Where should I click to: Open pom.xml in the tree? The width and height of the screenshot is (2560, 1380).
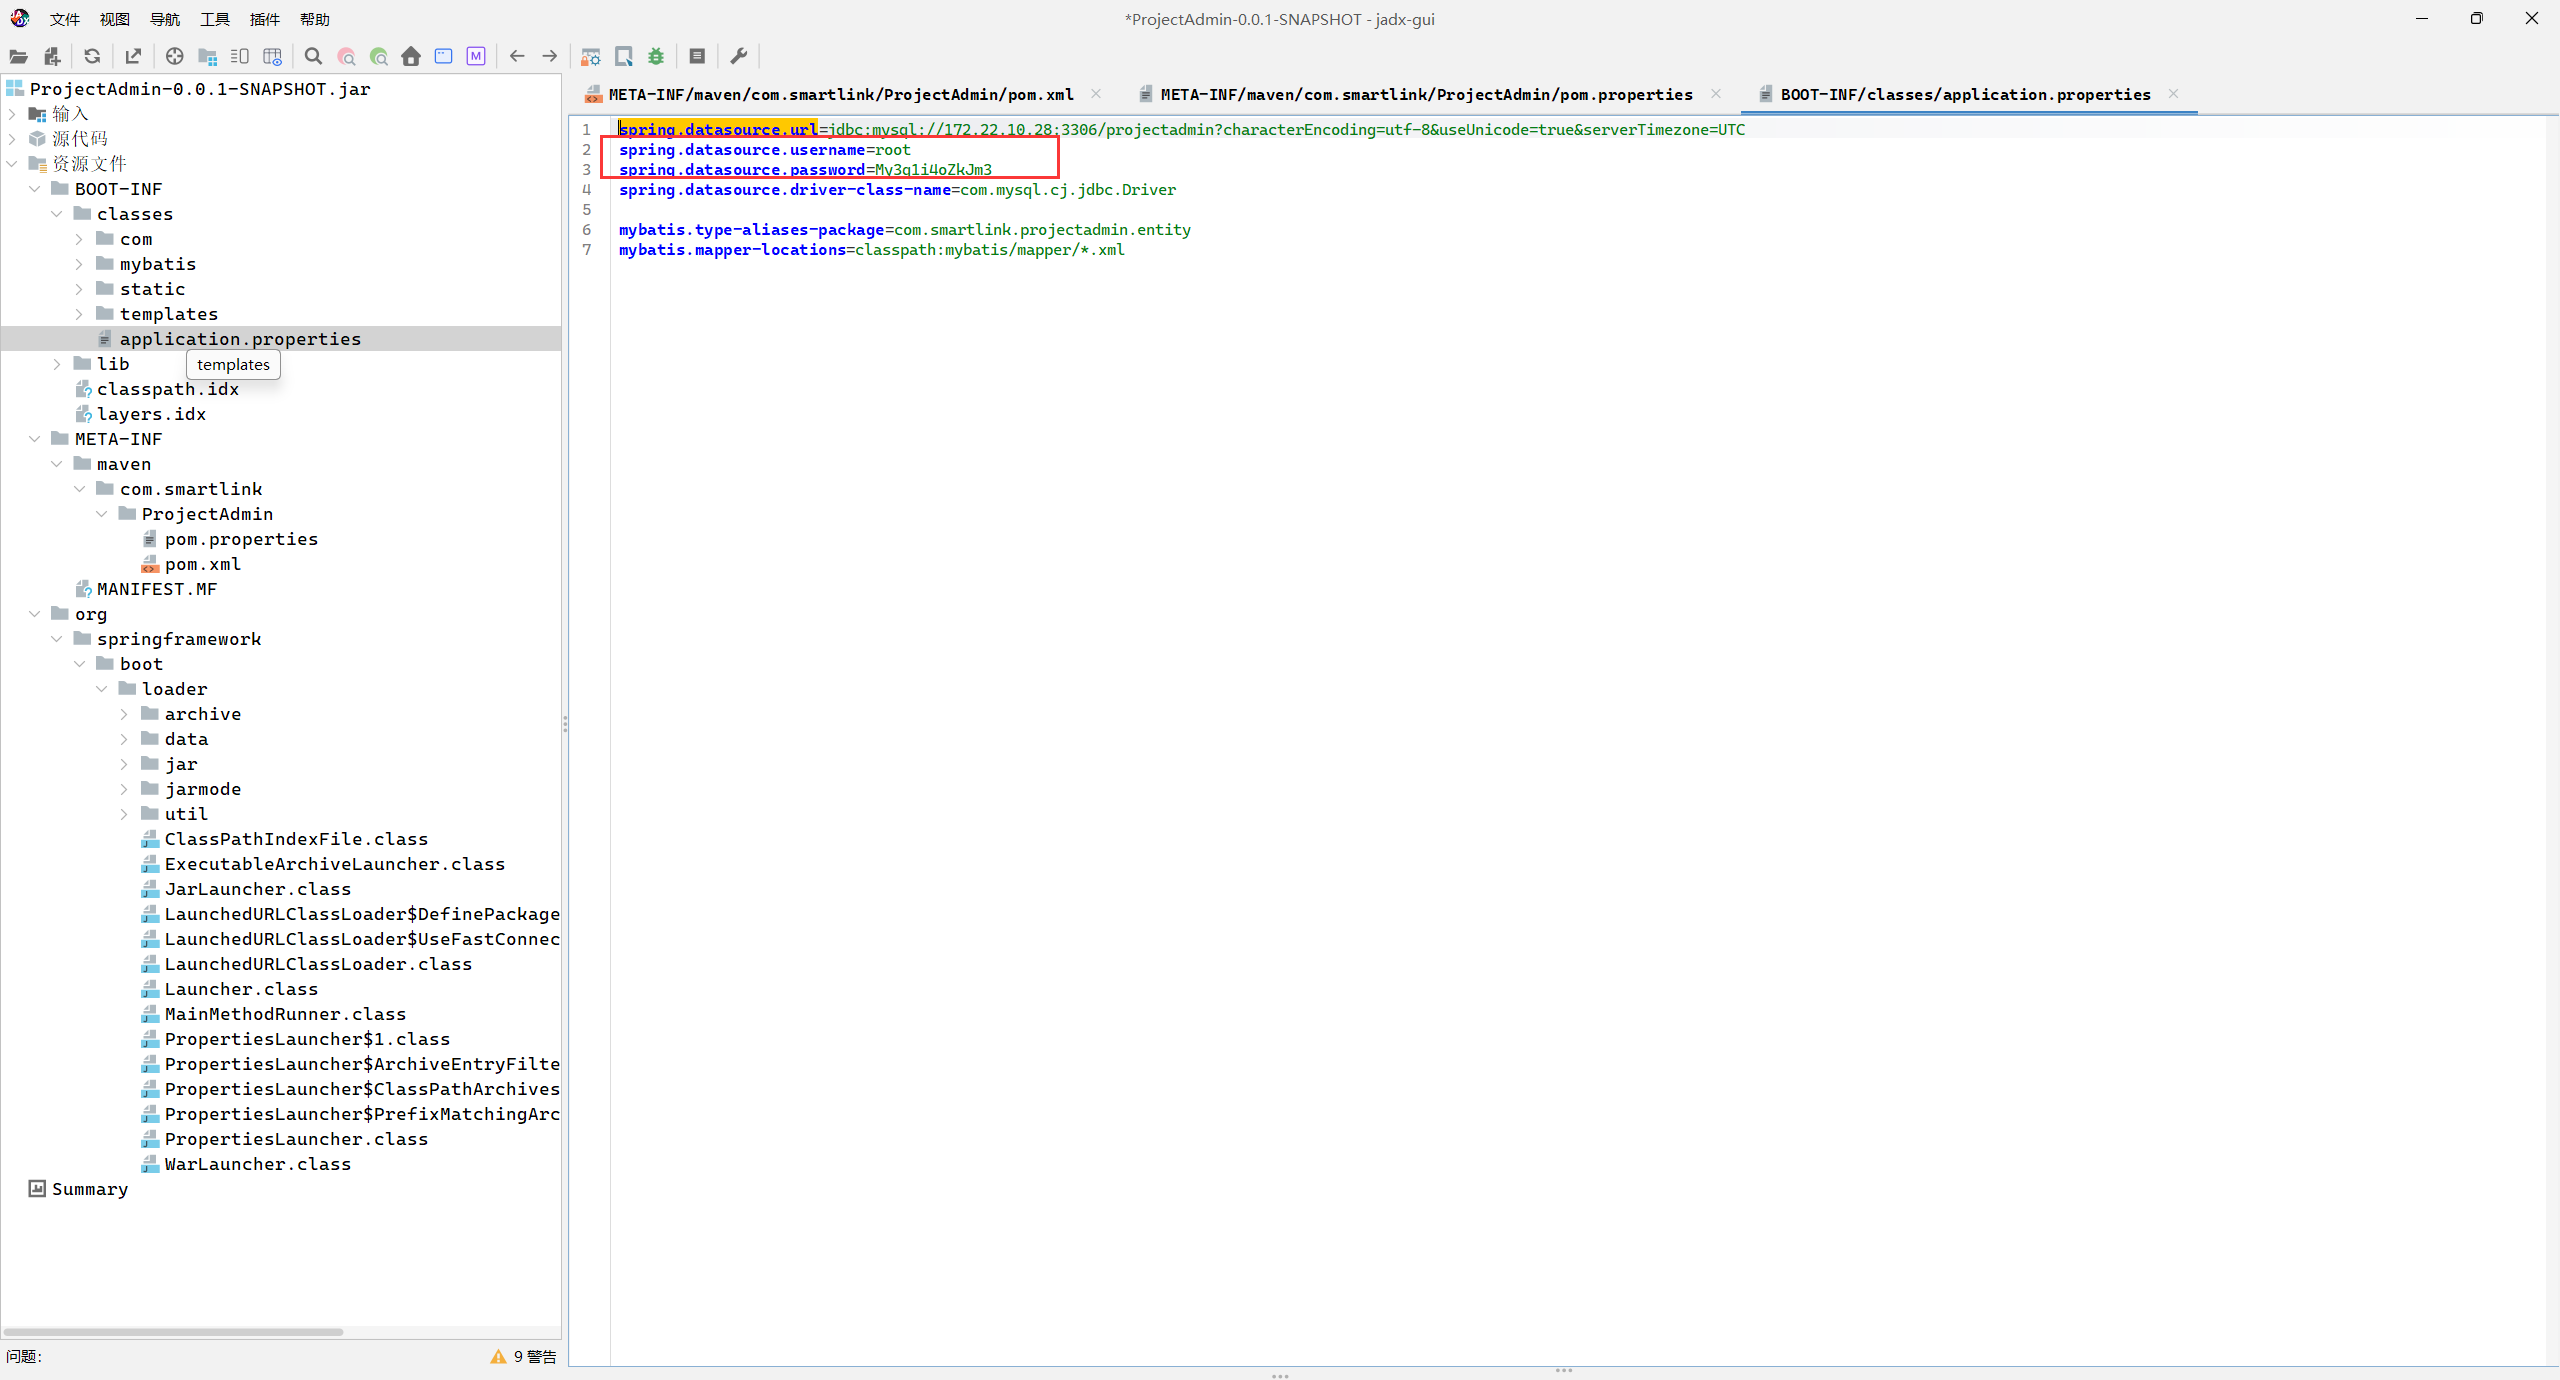tap(202, 564)
